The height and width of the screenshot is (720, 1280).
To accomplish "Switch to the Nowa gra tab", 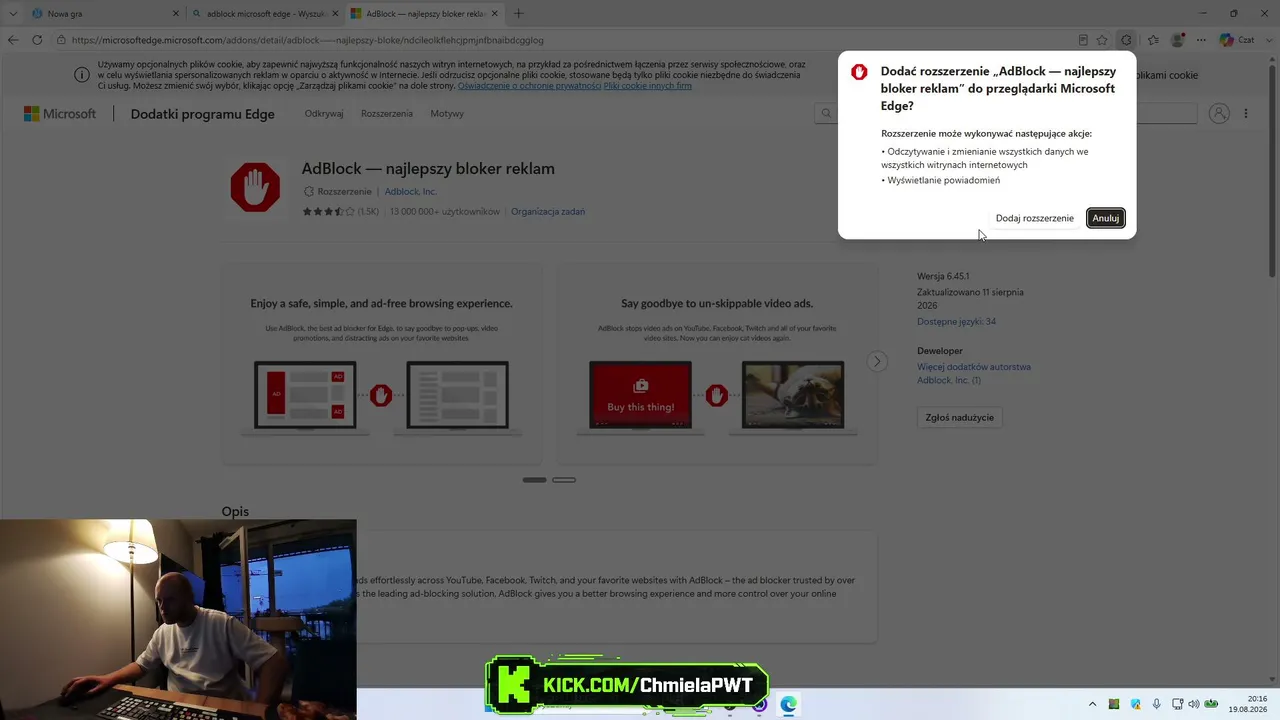I will [104, 14].
